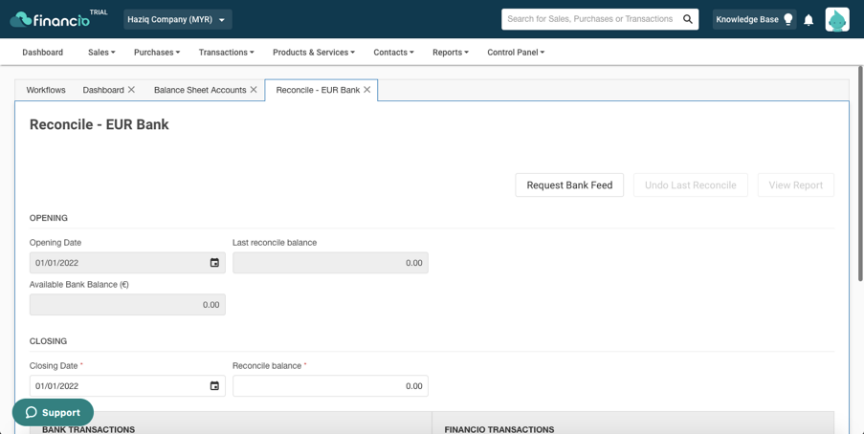This screenshot has width=864, height=434.
Task: Click the search magnifier icon
Action: coord(688,19)
